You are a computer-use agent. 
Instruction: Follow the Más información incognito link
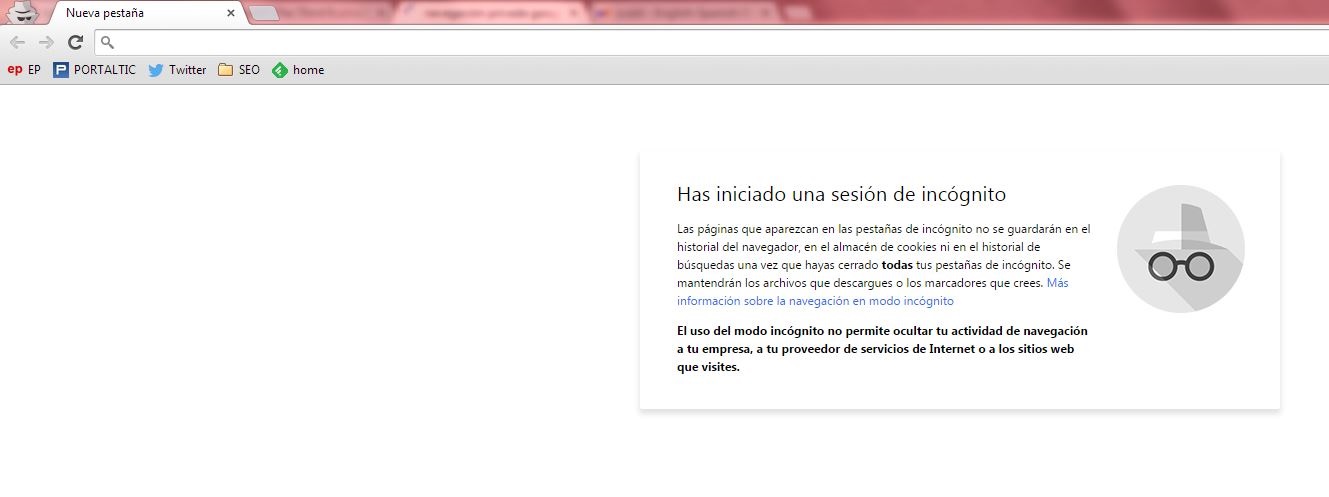815,301
